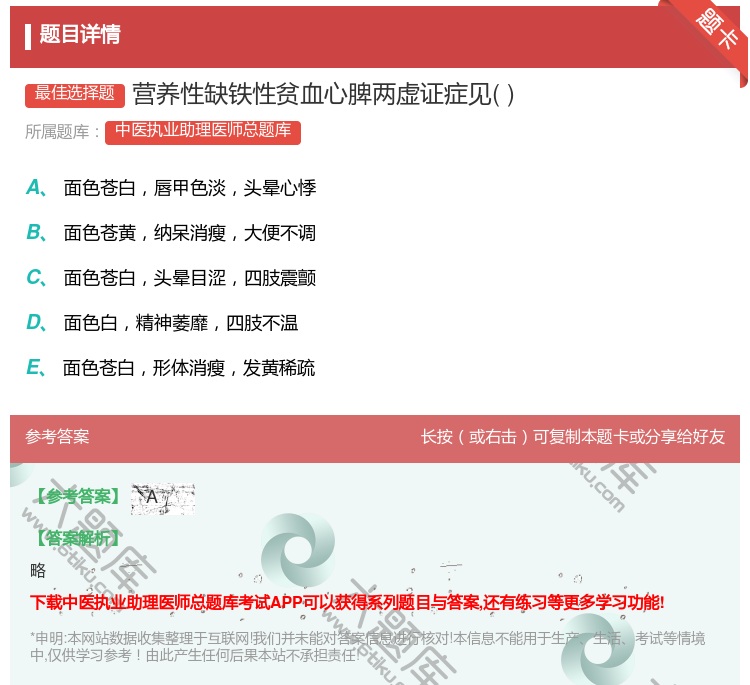Click the question title 营养性缺铁性贫血心脾两虚证症见
This screenshot has width=750, height=685.
[323, 95]
